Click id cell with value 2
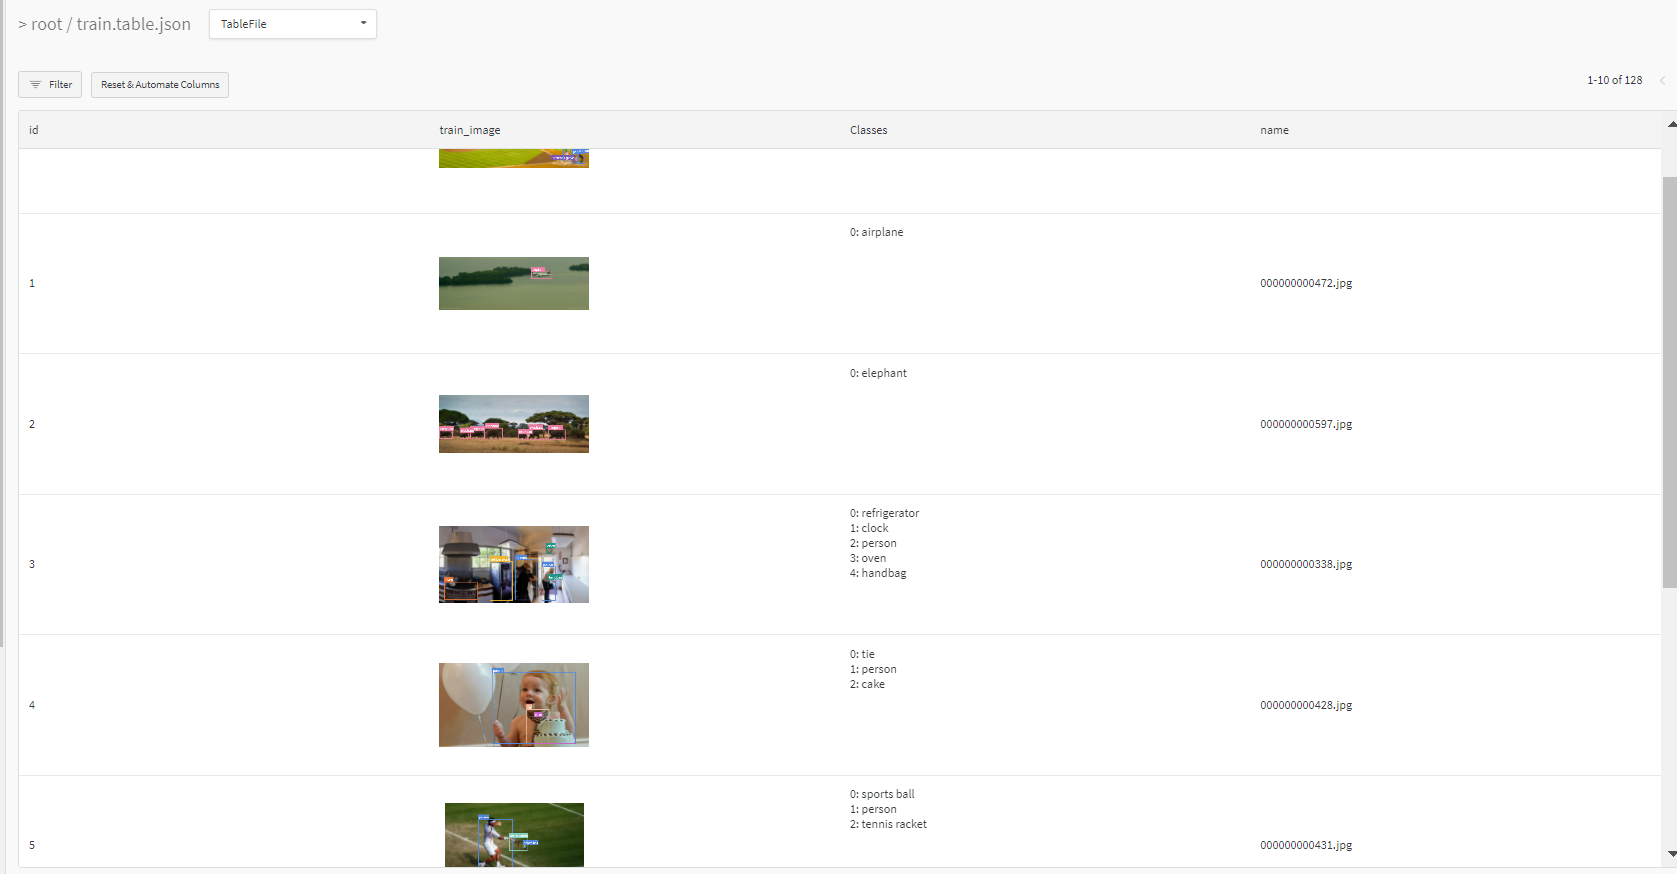The width and height of the screenshot is (1677, 874). pos(32,424)
